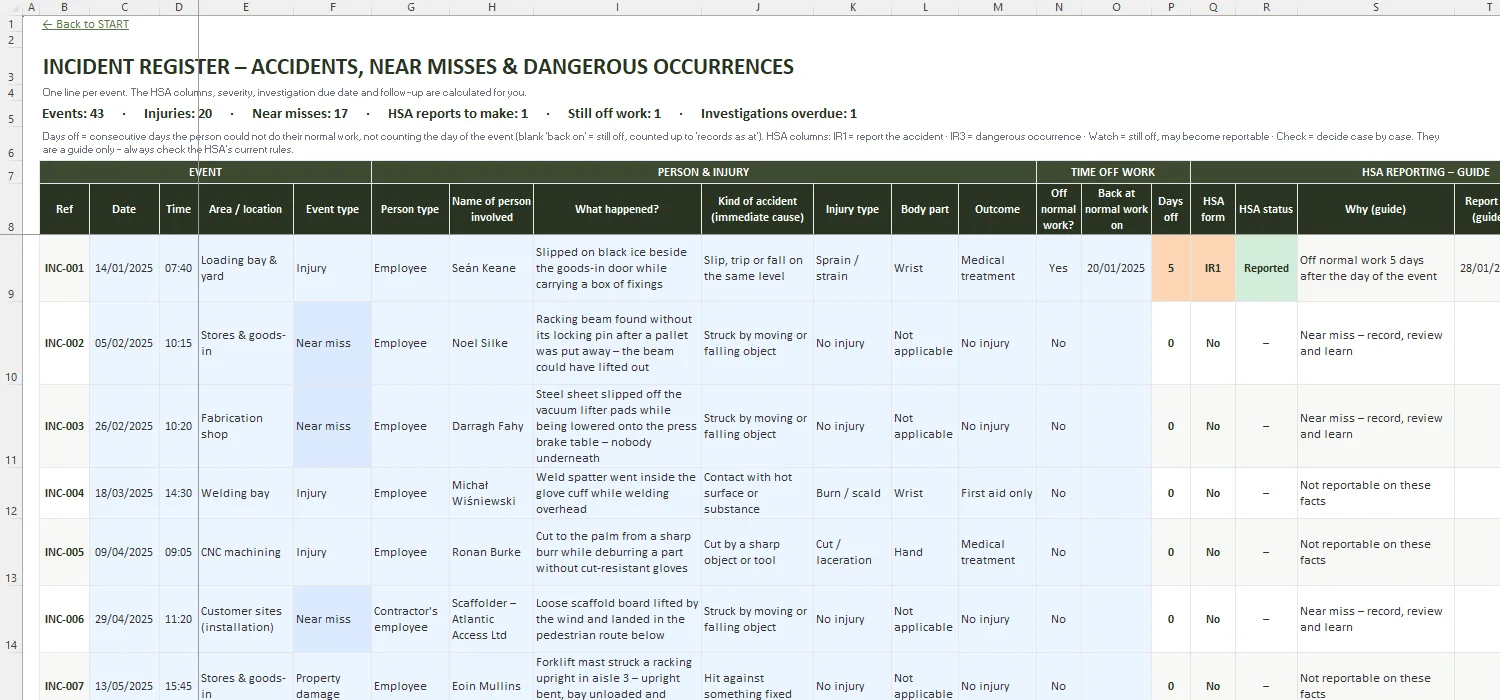Click cell INC-003

tap(65, 426)
